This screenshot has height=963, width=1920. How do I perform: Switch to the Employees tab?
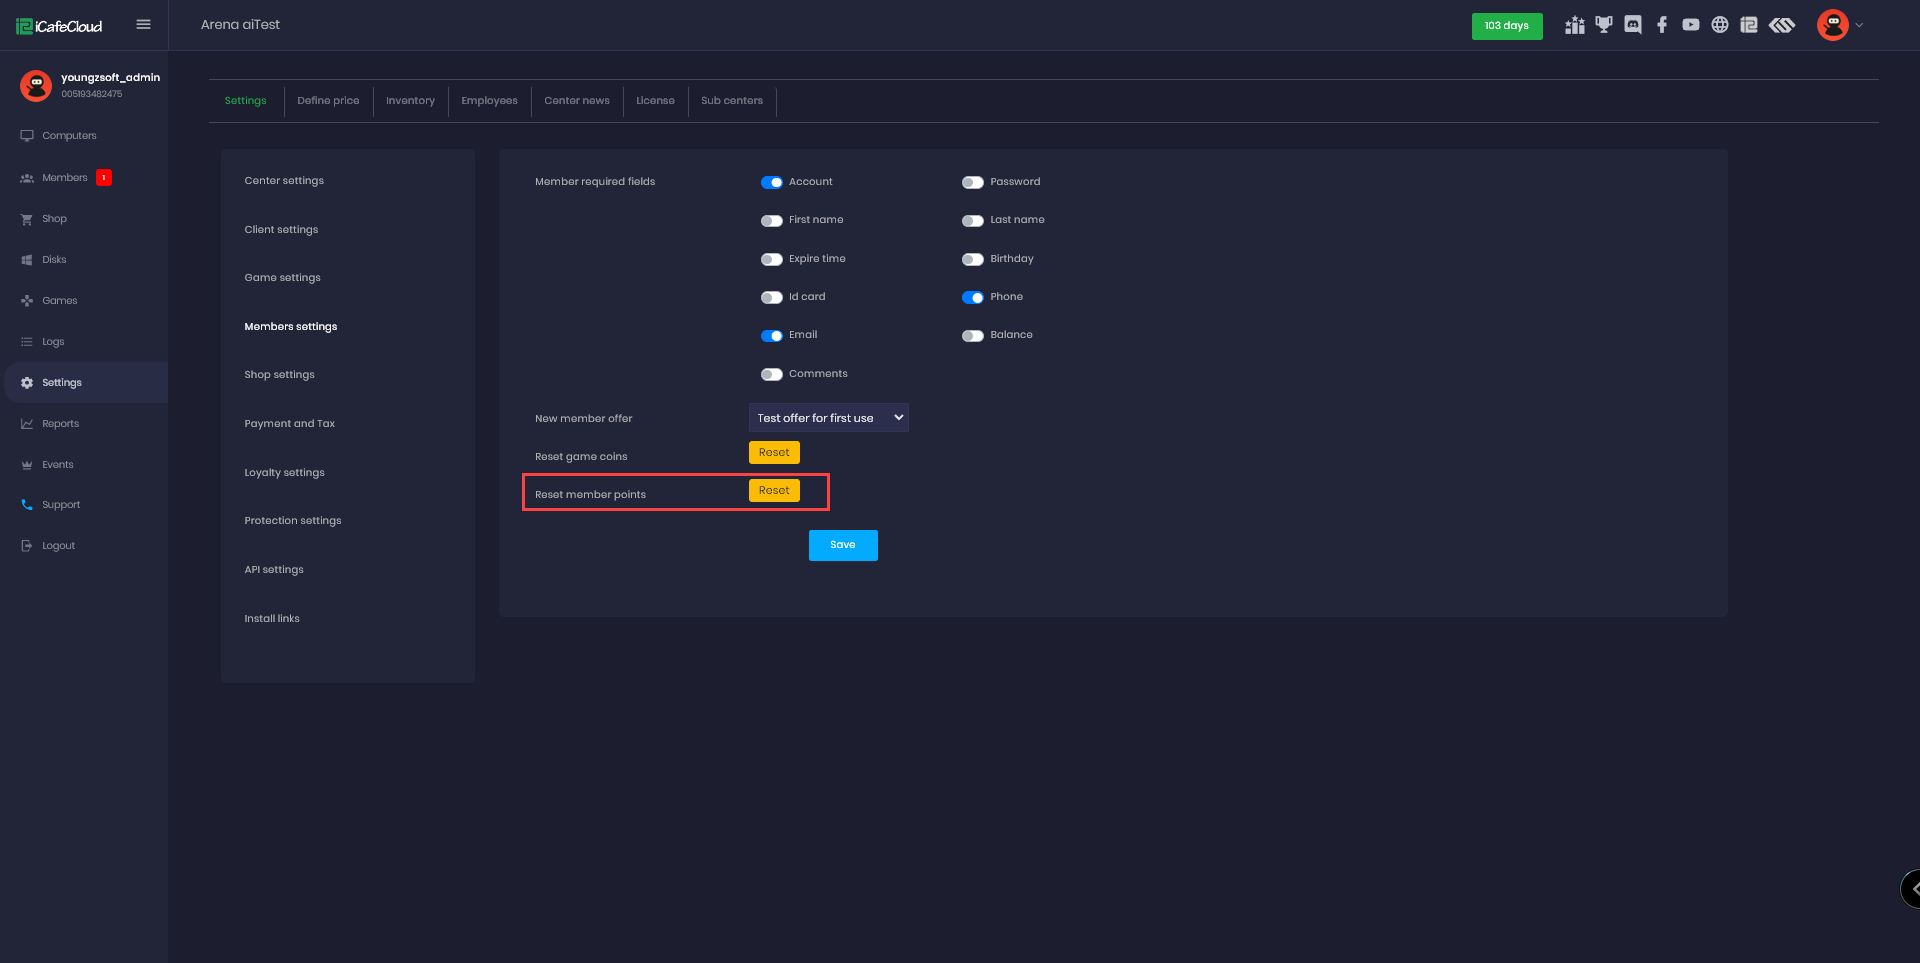pos(489,101)
